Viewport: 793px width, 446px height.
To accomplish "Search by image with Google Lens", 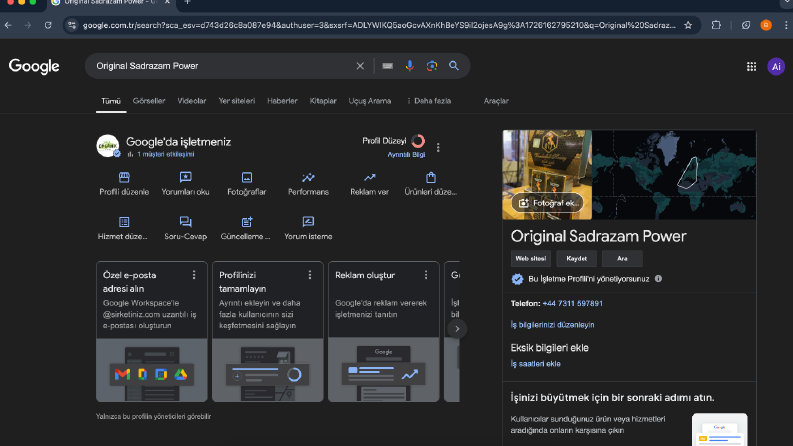I will pyautogui.click(x=431, y=66).
